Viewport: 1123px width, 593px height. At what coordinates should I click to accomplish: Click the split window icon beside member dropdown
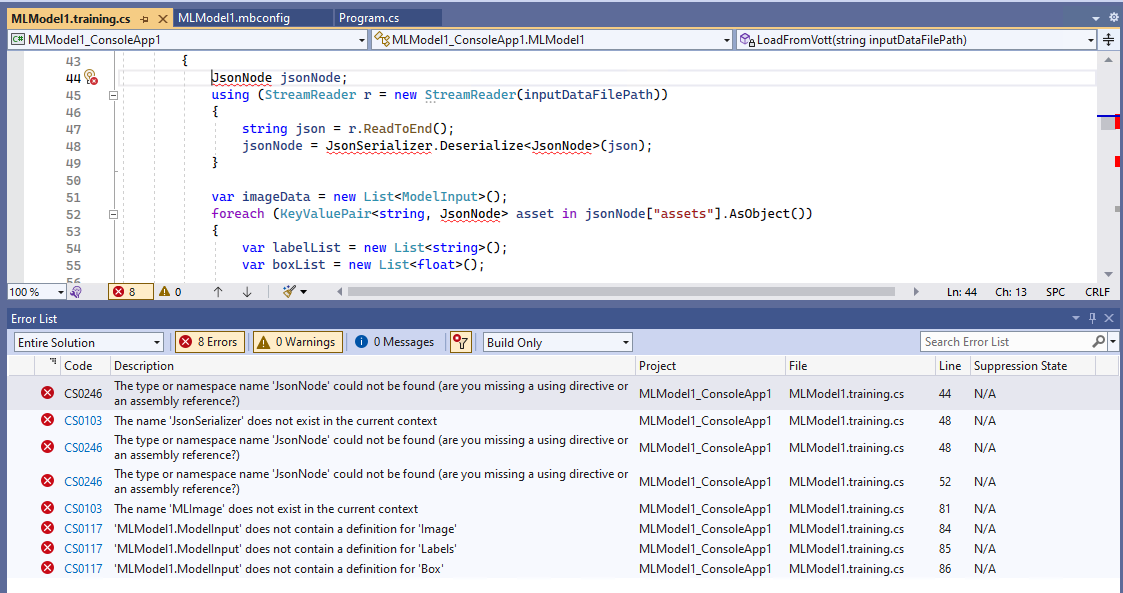(1108, 40)
